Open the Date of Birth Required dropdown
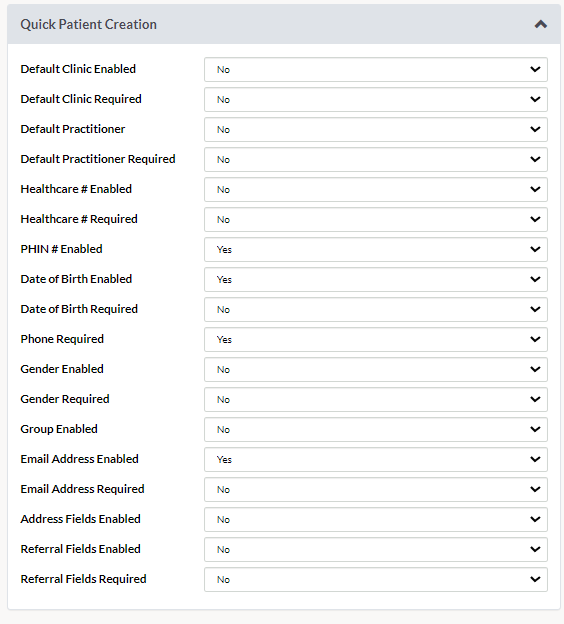 point(376,309)
